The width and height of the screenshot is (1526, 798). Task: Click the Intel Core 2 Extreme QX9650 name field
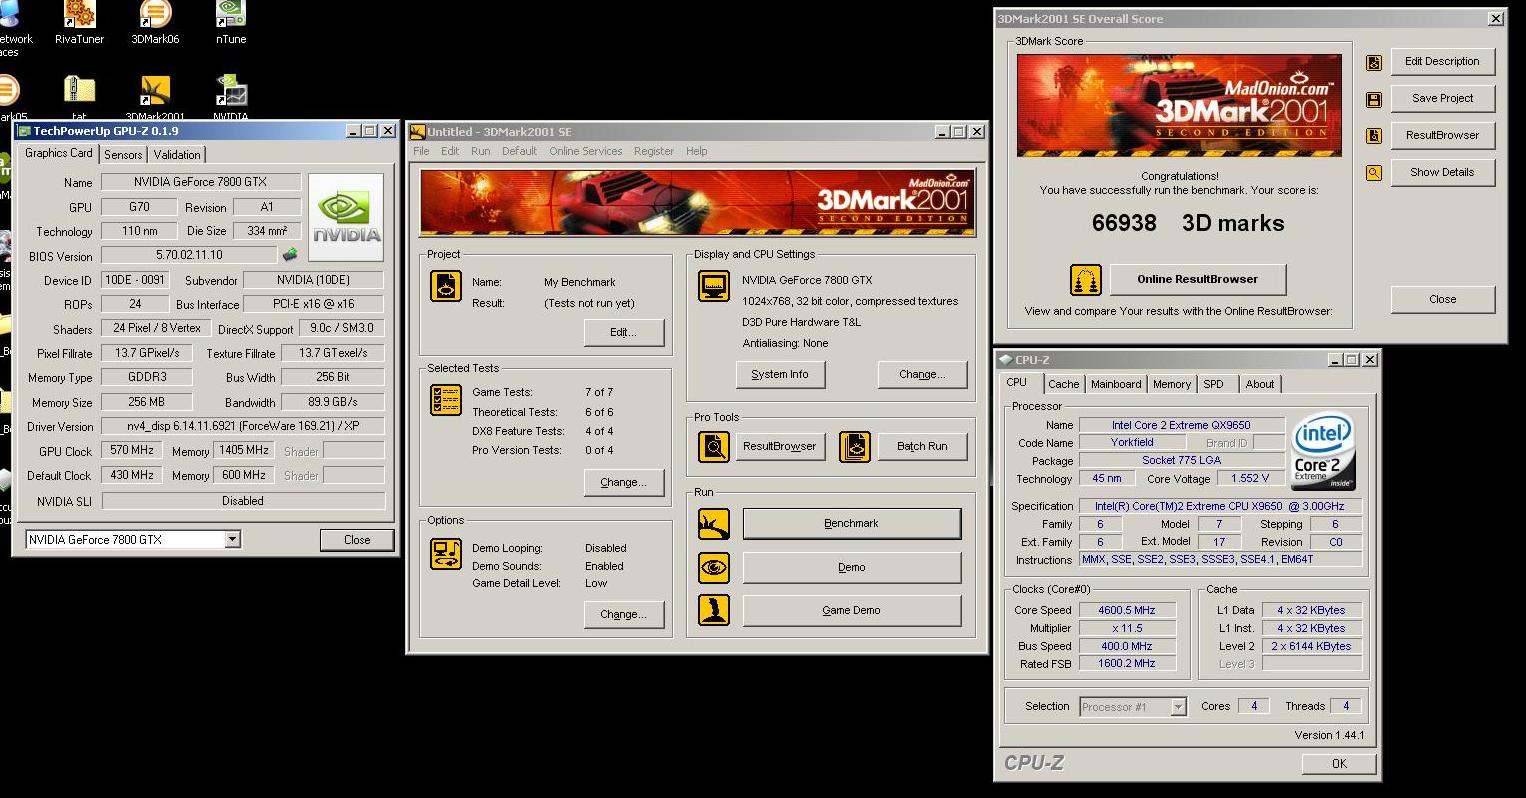click(x=1181, y=425)
